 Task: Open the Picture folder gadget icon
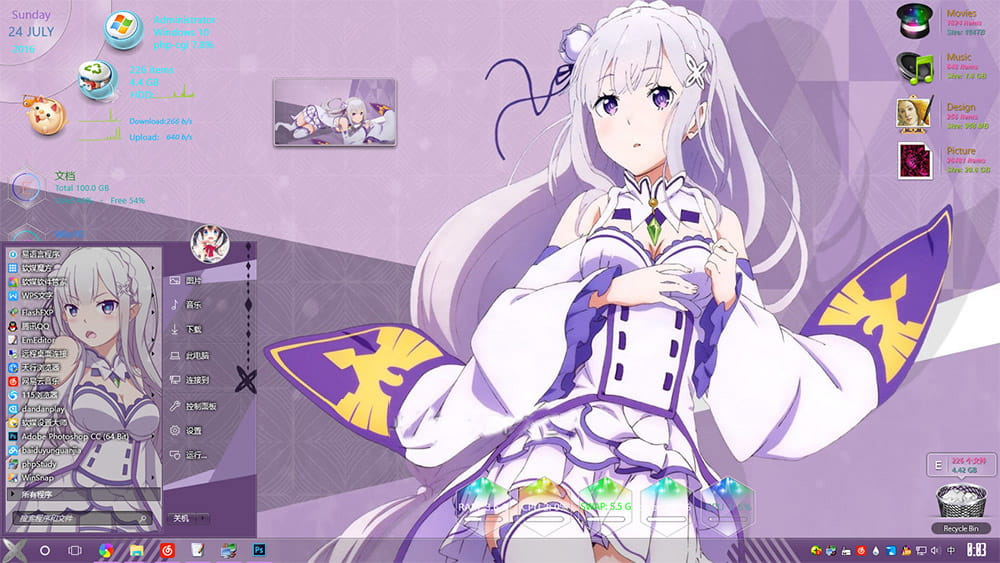click(x=915, y=160)
